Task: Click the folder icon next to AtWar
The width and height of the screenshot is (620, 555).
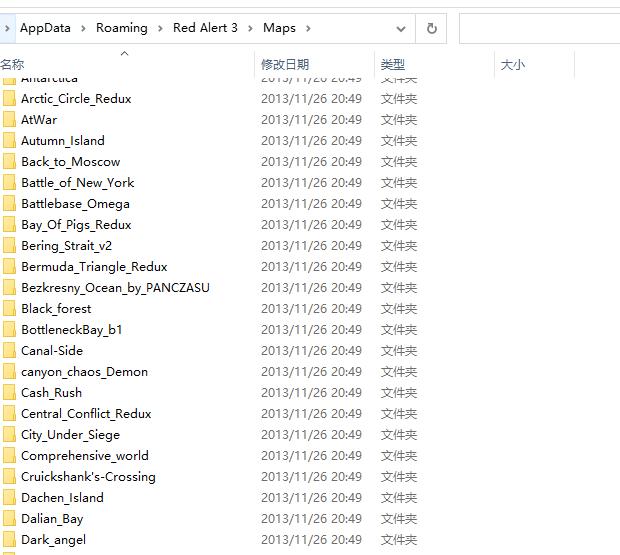Action: pyautogui.click(x=9, y=120)
